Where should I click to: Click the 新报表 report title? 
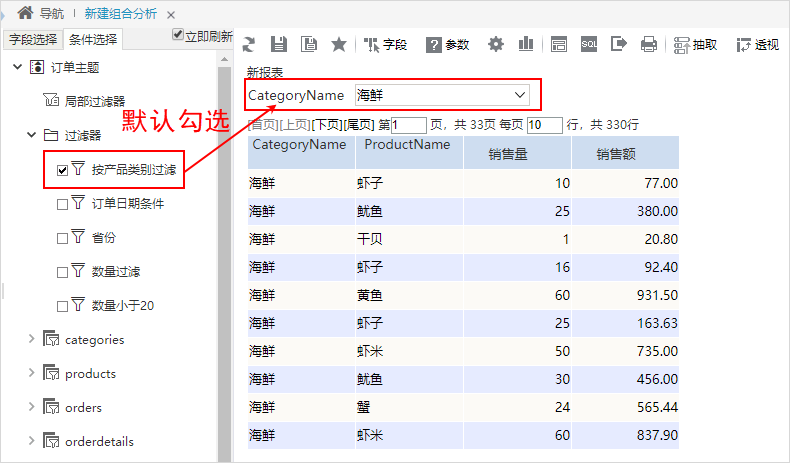click(x=265, y=73)
